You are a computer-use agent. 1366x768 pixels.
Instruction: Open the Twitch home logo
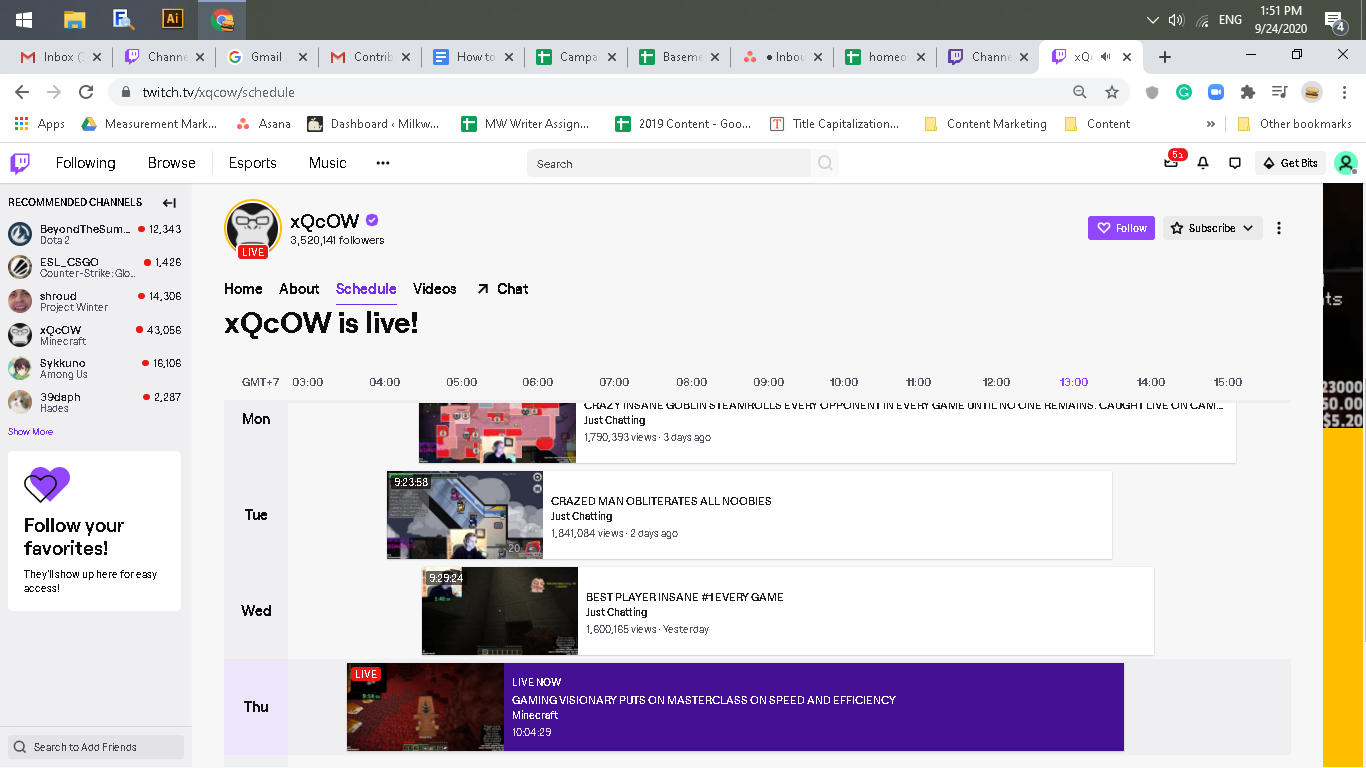(x=20, y=163)
